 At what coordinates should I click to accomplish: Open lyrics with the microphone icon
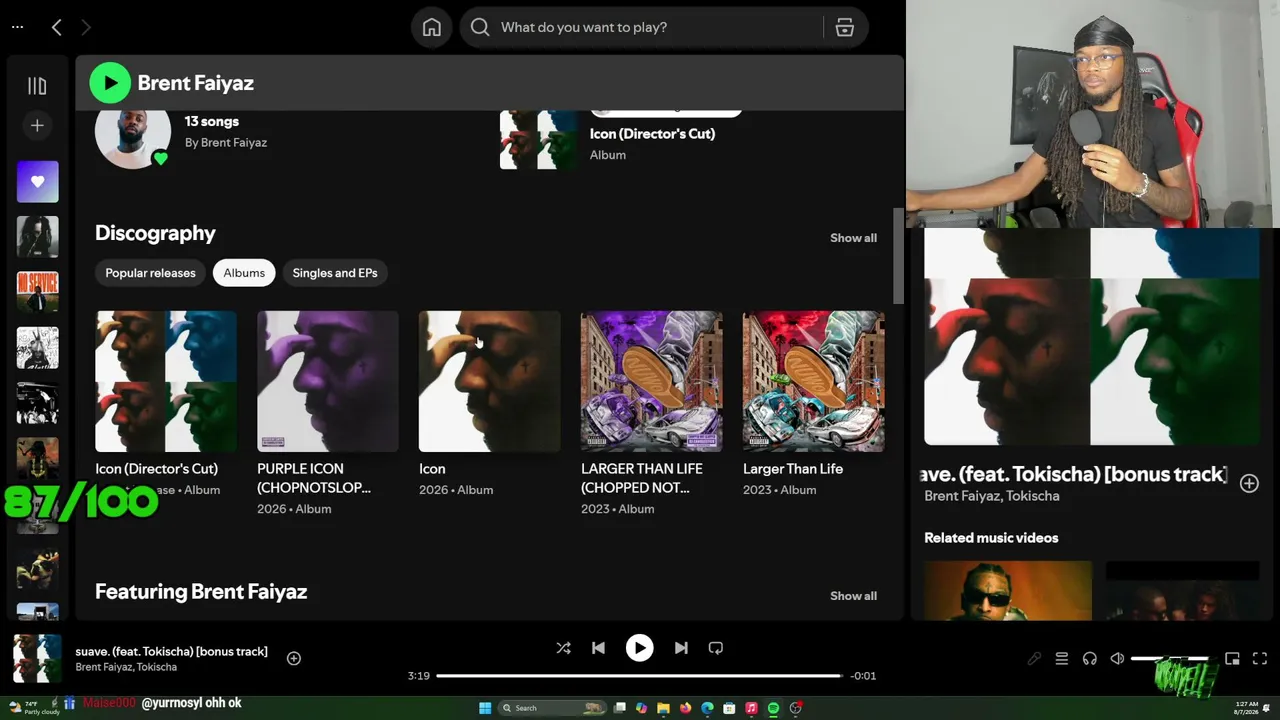[x=1034, y=659]
